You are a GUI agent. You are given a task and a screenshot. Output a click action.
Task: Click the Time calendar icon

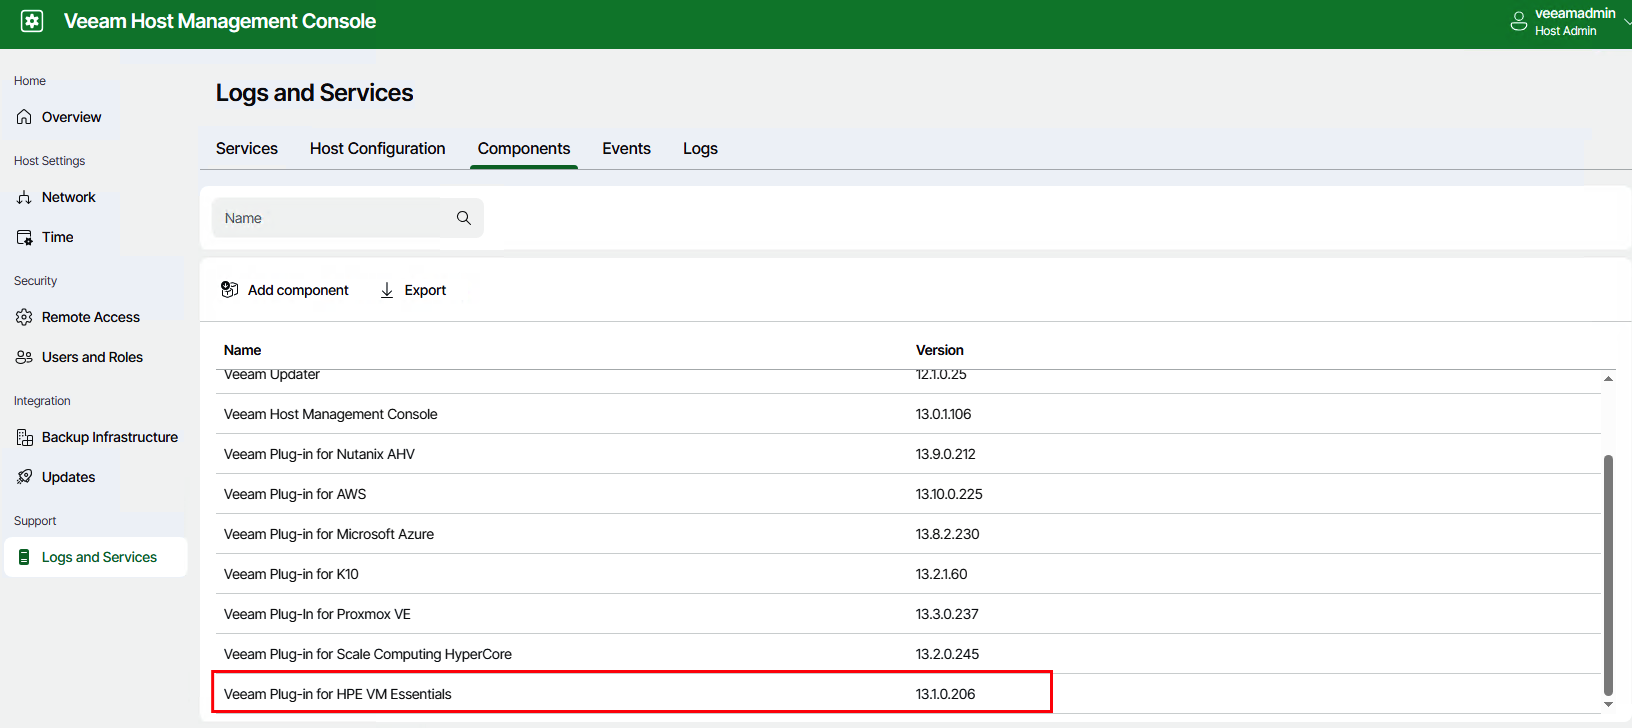point(24,237)
